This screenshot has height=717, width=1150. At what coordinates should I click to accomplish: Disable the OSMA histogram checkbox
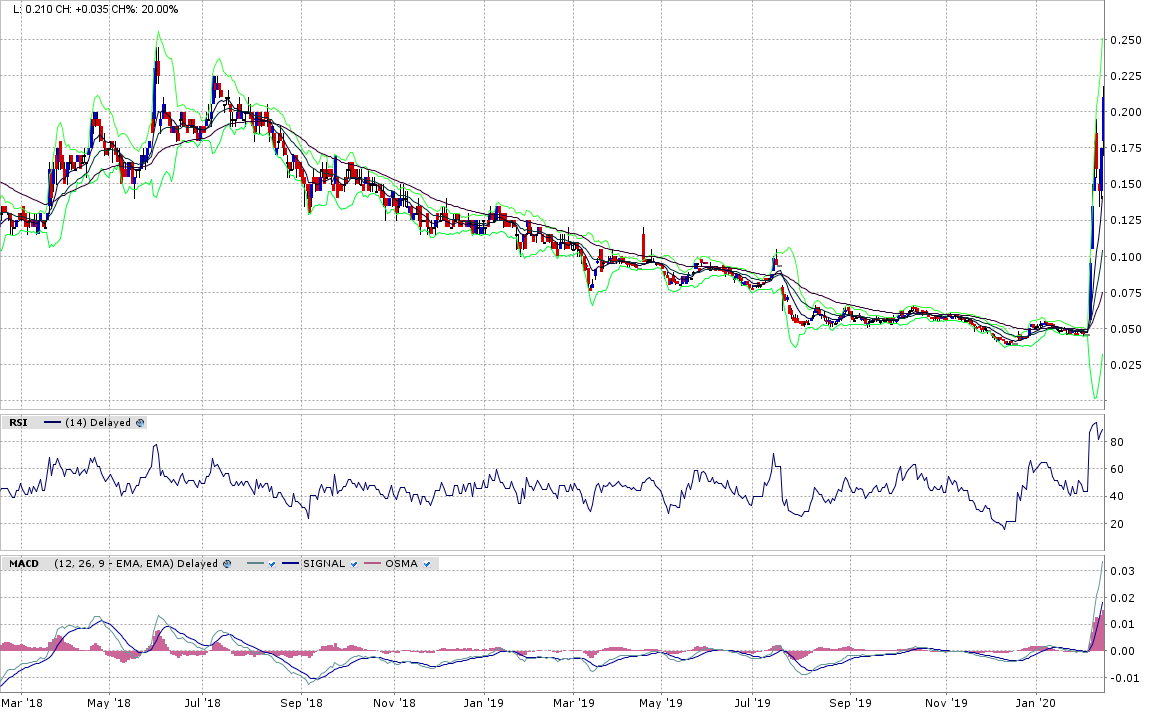[x=427, y=563]
